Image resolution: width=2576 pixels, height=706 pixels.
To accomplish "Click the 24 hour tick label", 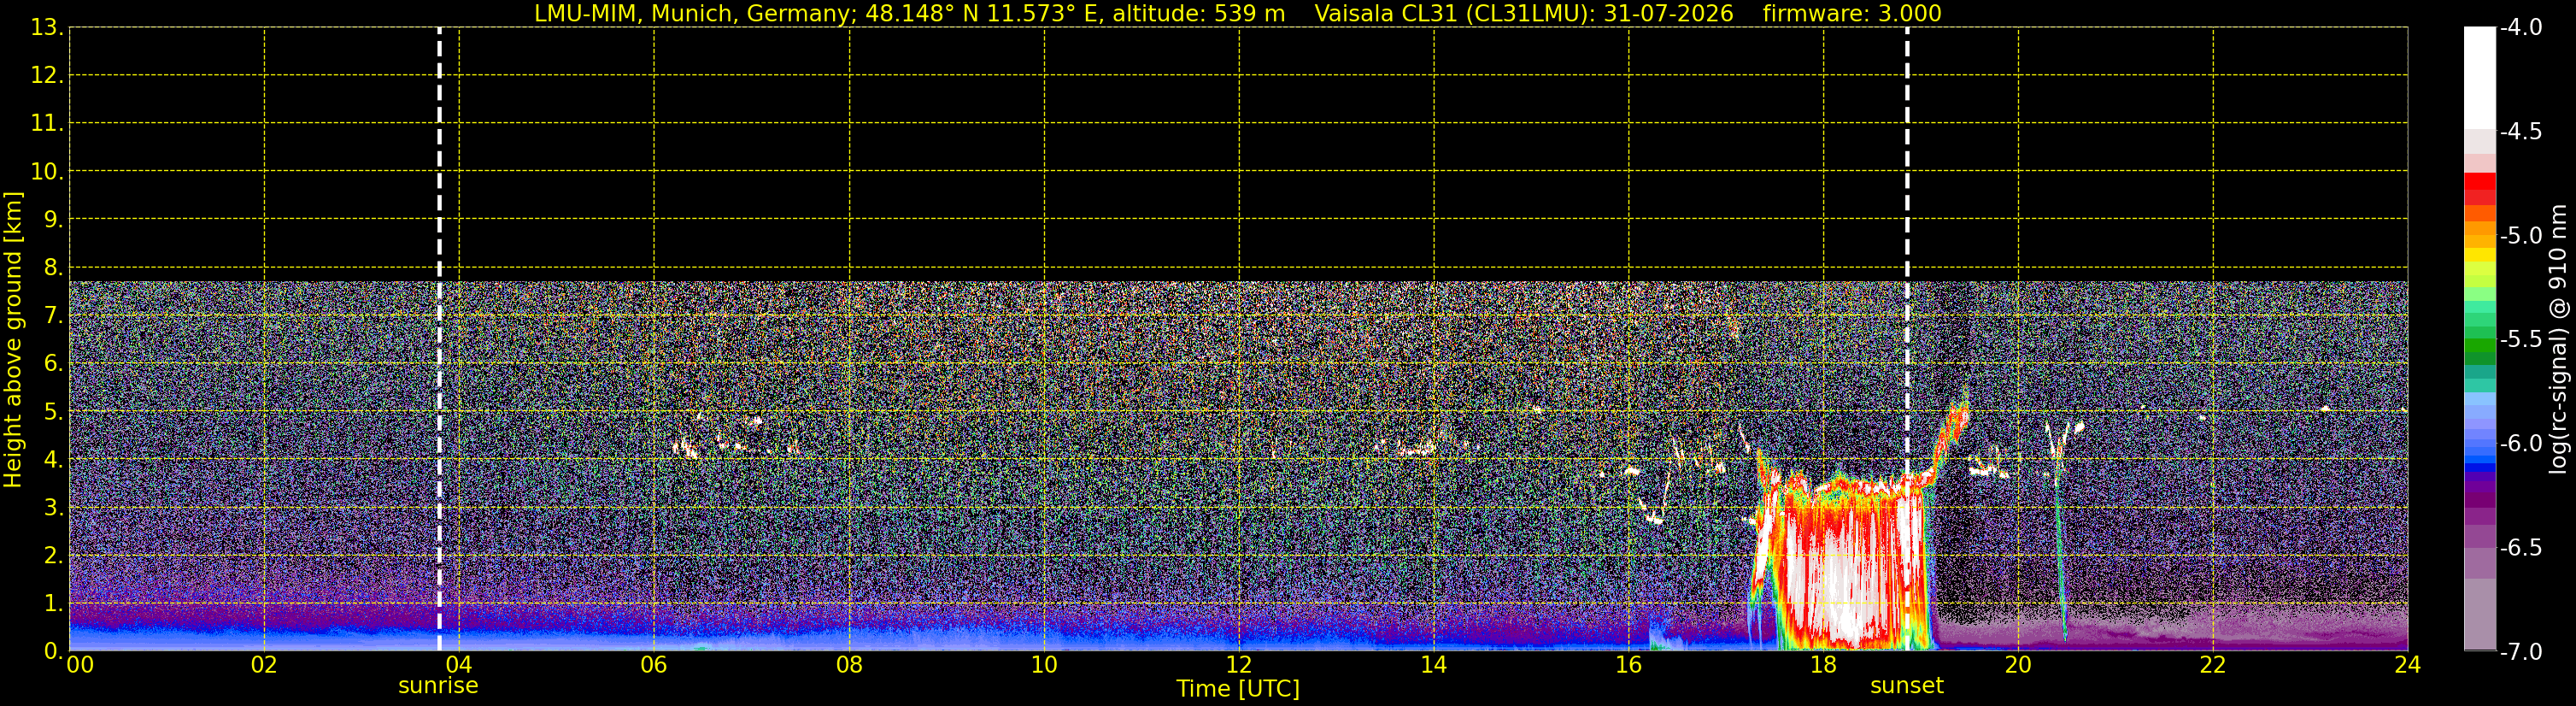I will [2407, 665].
